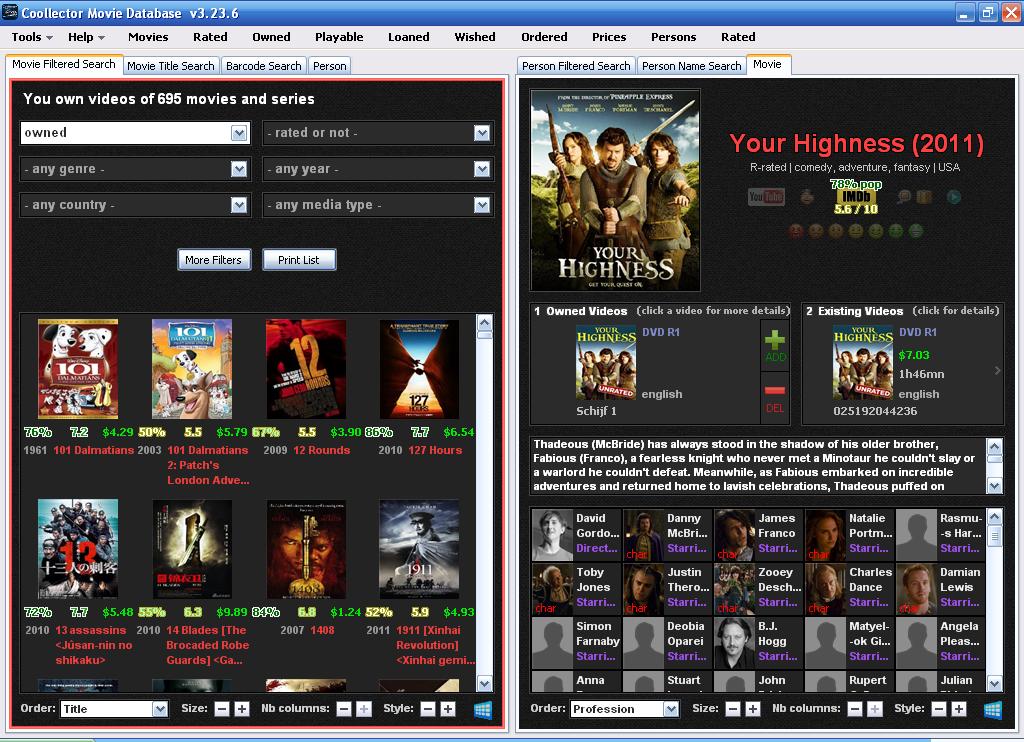Click the Windows-style icon in movie list footer
Viewport: 1024px width, 742px height.
point(483,710)
